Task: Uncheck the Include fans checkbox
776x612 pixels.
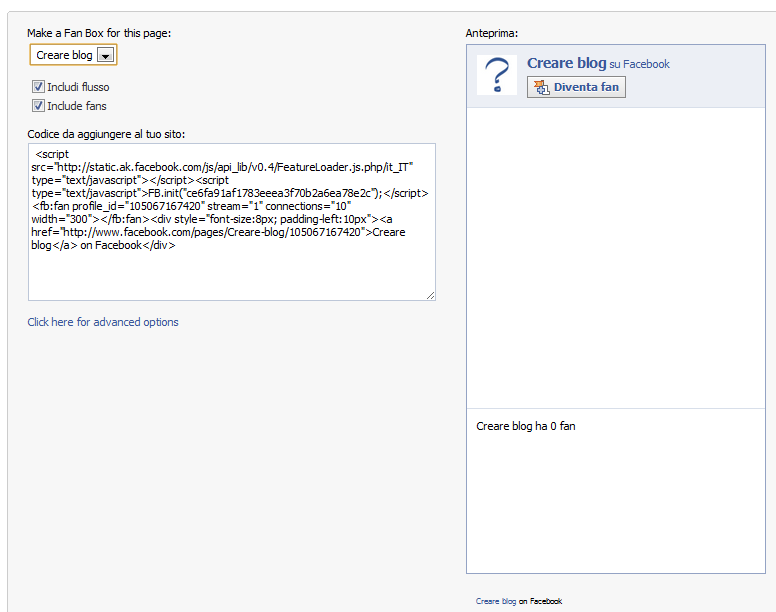Action: pyautogui.click(x=38, y=105)
